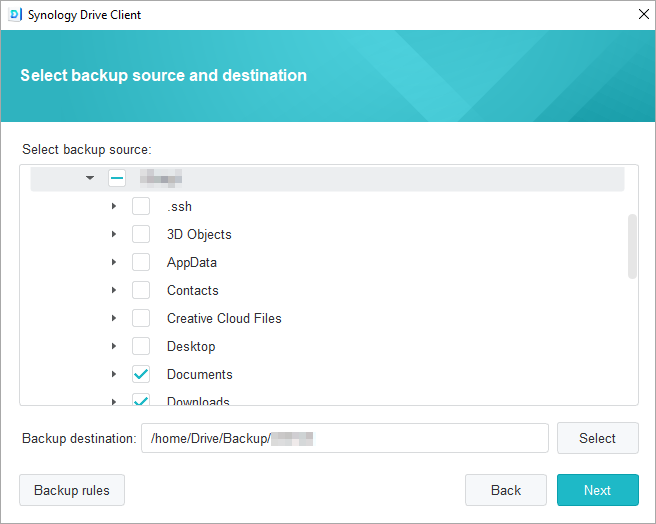Close the Synology Drive Client window
Image resolution: width=656 pixels, height=524 pixels.
point(643,14)
